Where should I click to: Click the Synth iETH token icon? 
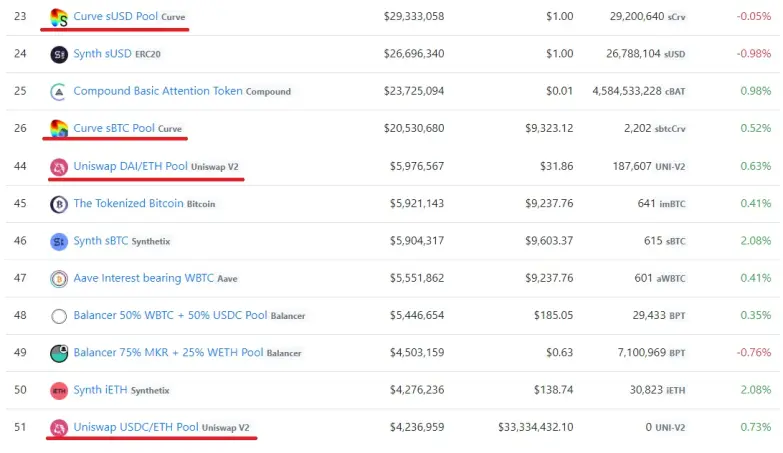[x=59, y=391]
